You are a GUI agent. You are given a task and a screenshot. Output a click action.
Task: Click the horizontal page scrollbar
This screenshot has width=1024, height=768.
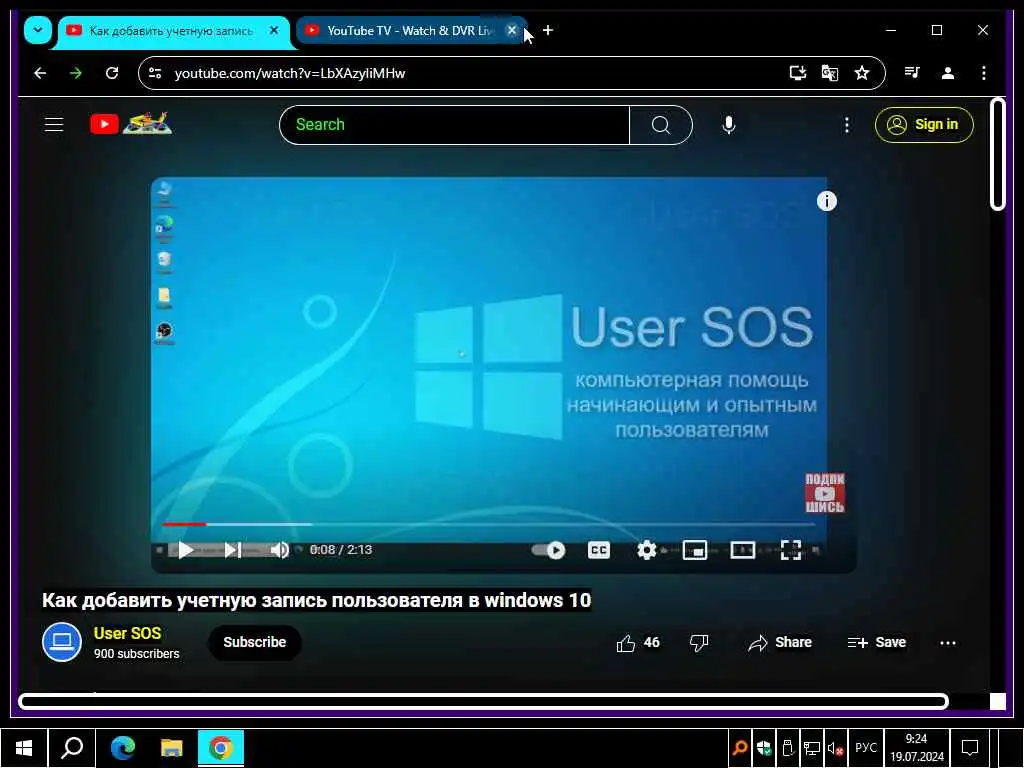tap(483, 701)
